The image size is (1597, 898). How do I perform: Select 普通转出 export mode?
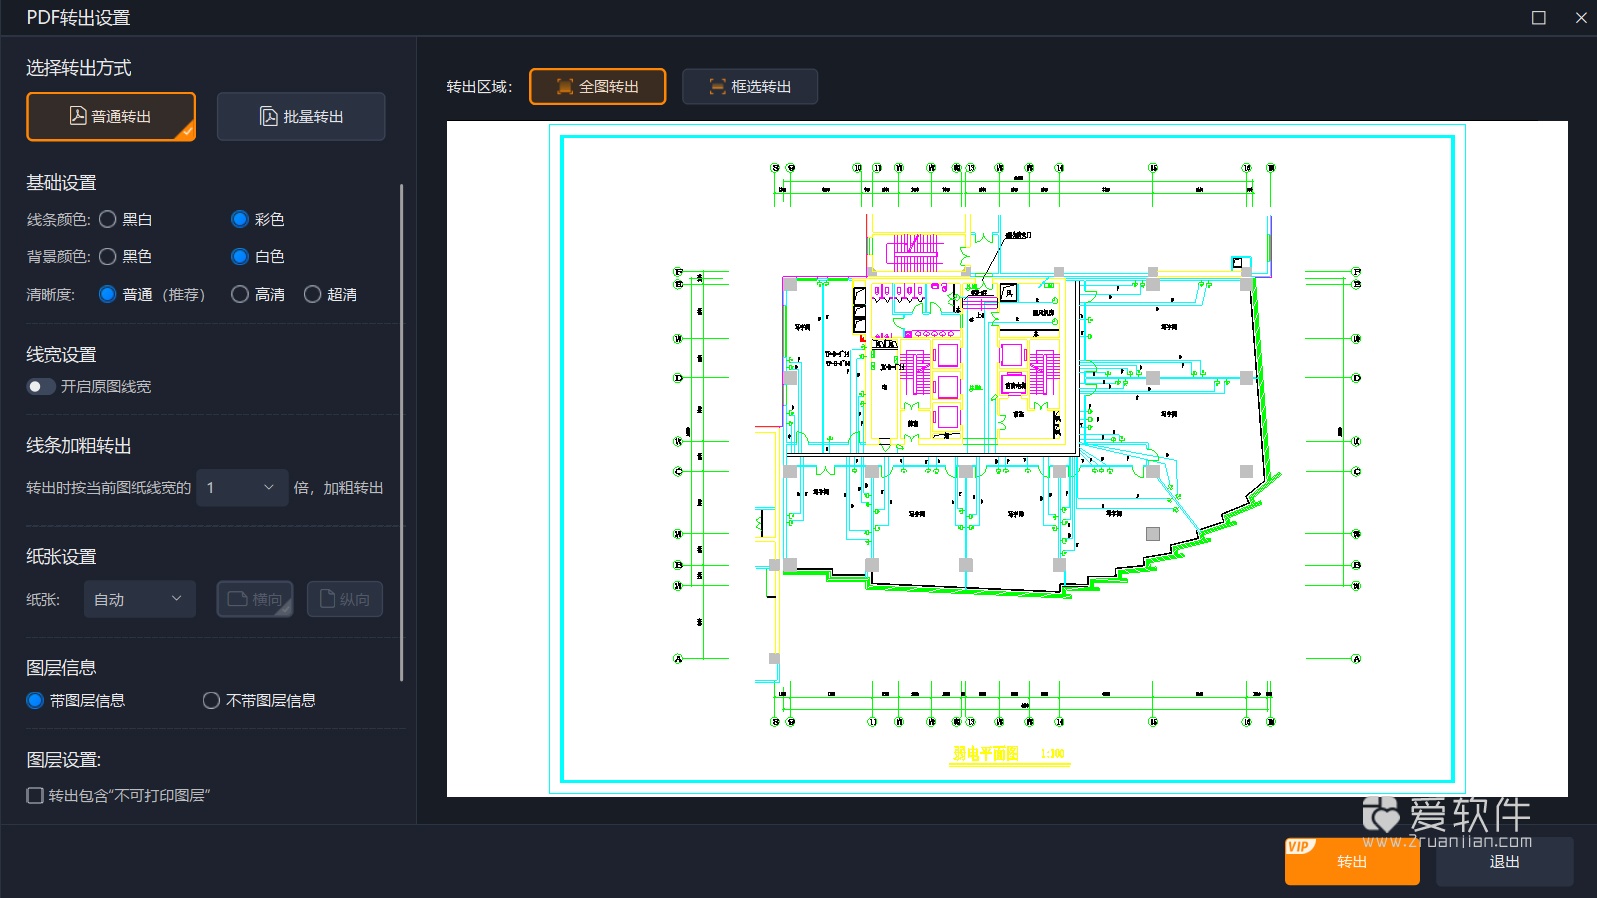click(111, 117)
